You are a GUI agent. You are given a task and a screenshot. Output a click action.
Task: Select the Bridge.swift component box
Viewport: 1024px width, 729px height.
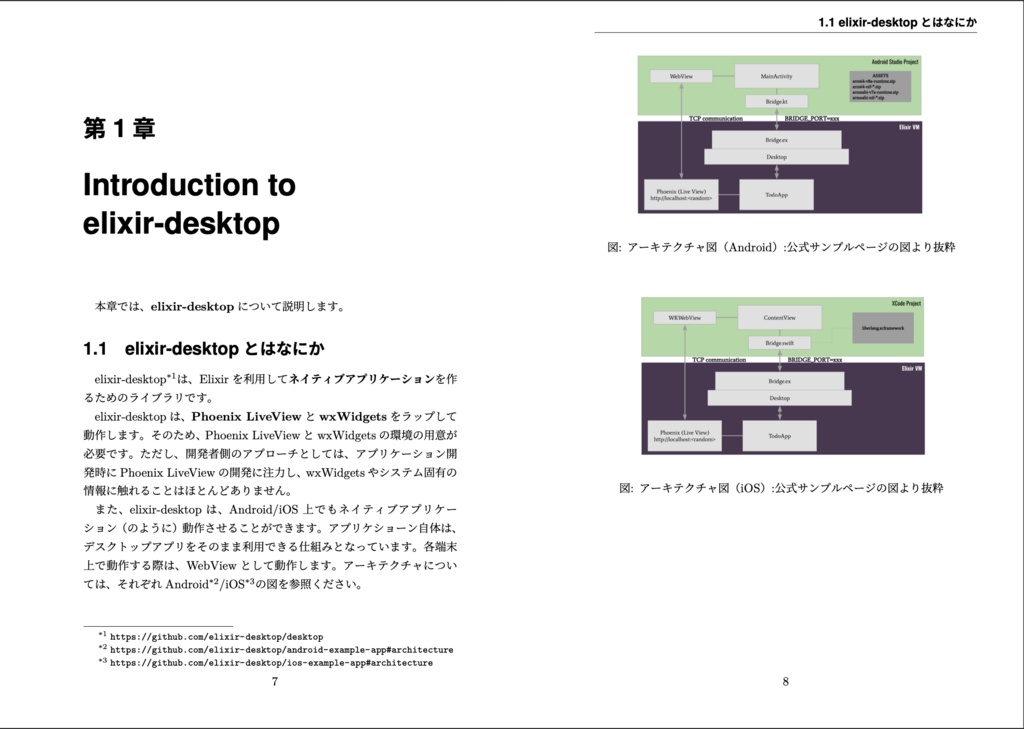778,341
